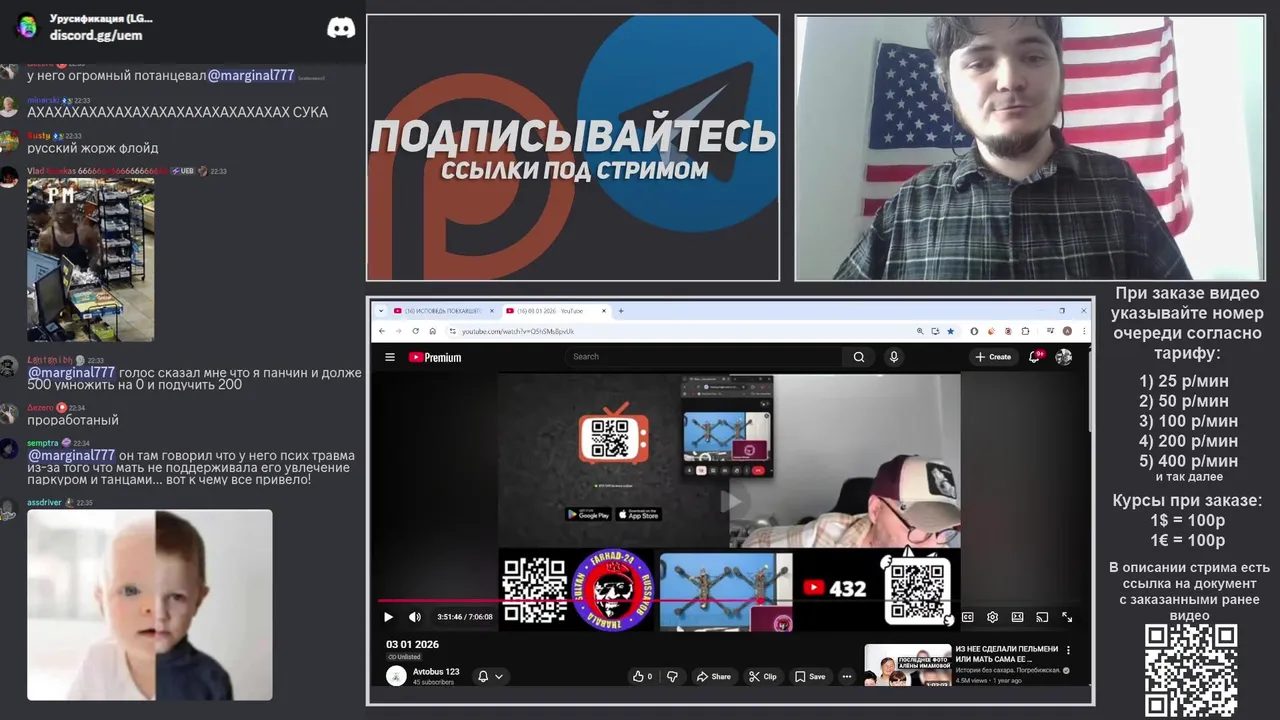The width and height of the screenshot is (1280, 720).
Task: Go to the YouTube Premium home logo
Action: click(x=435, y=357)
